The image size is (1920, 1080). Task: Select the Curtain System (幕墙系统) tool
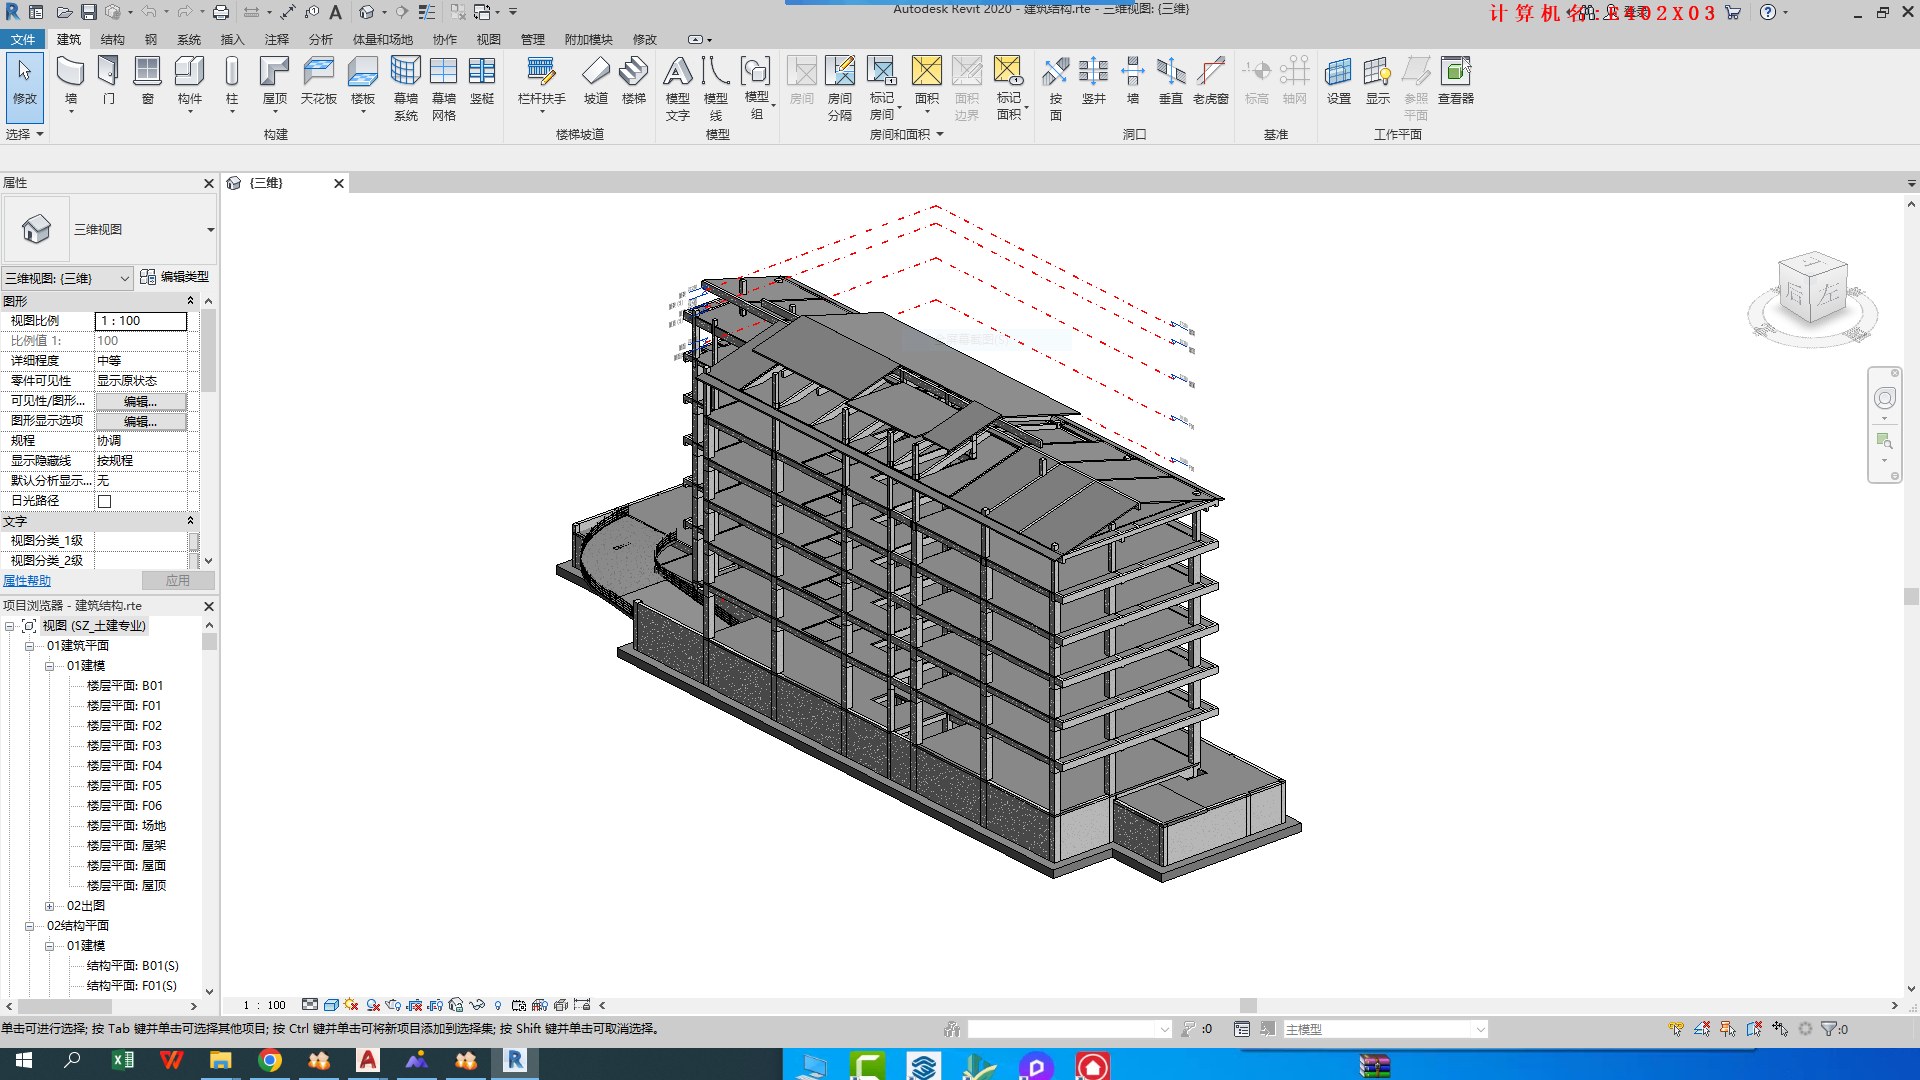point(405,88)
